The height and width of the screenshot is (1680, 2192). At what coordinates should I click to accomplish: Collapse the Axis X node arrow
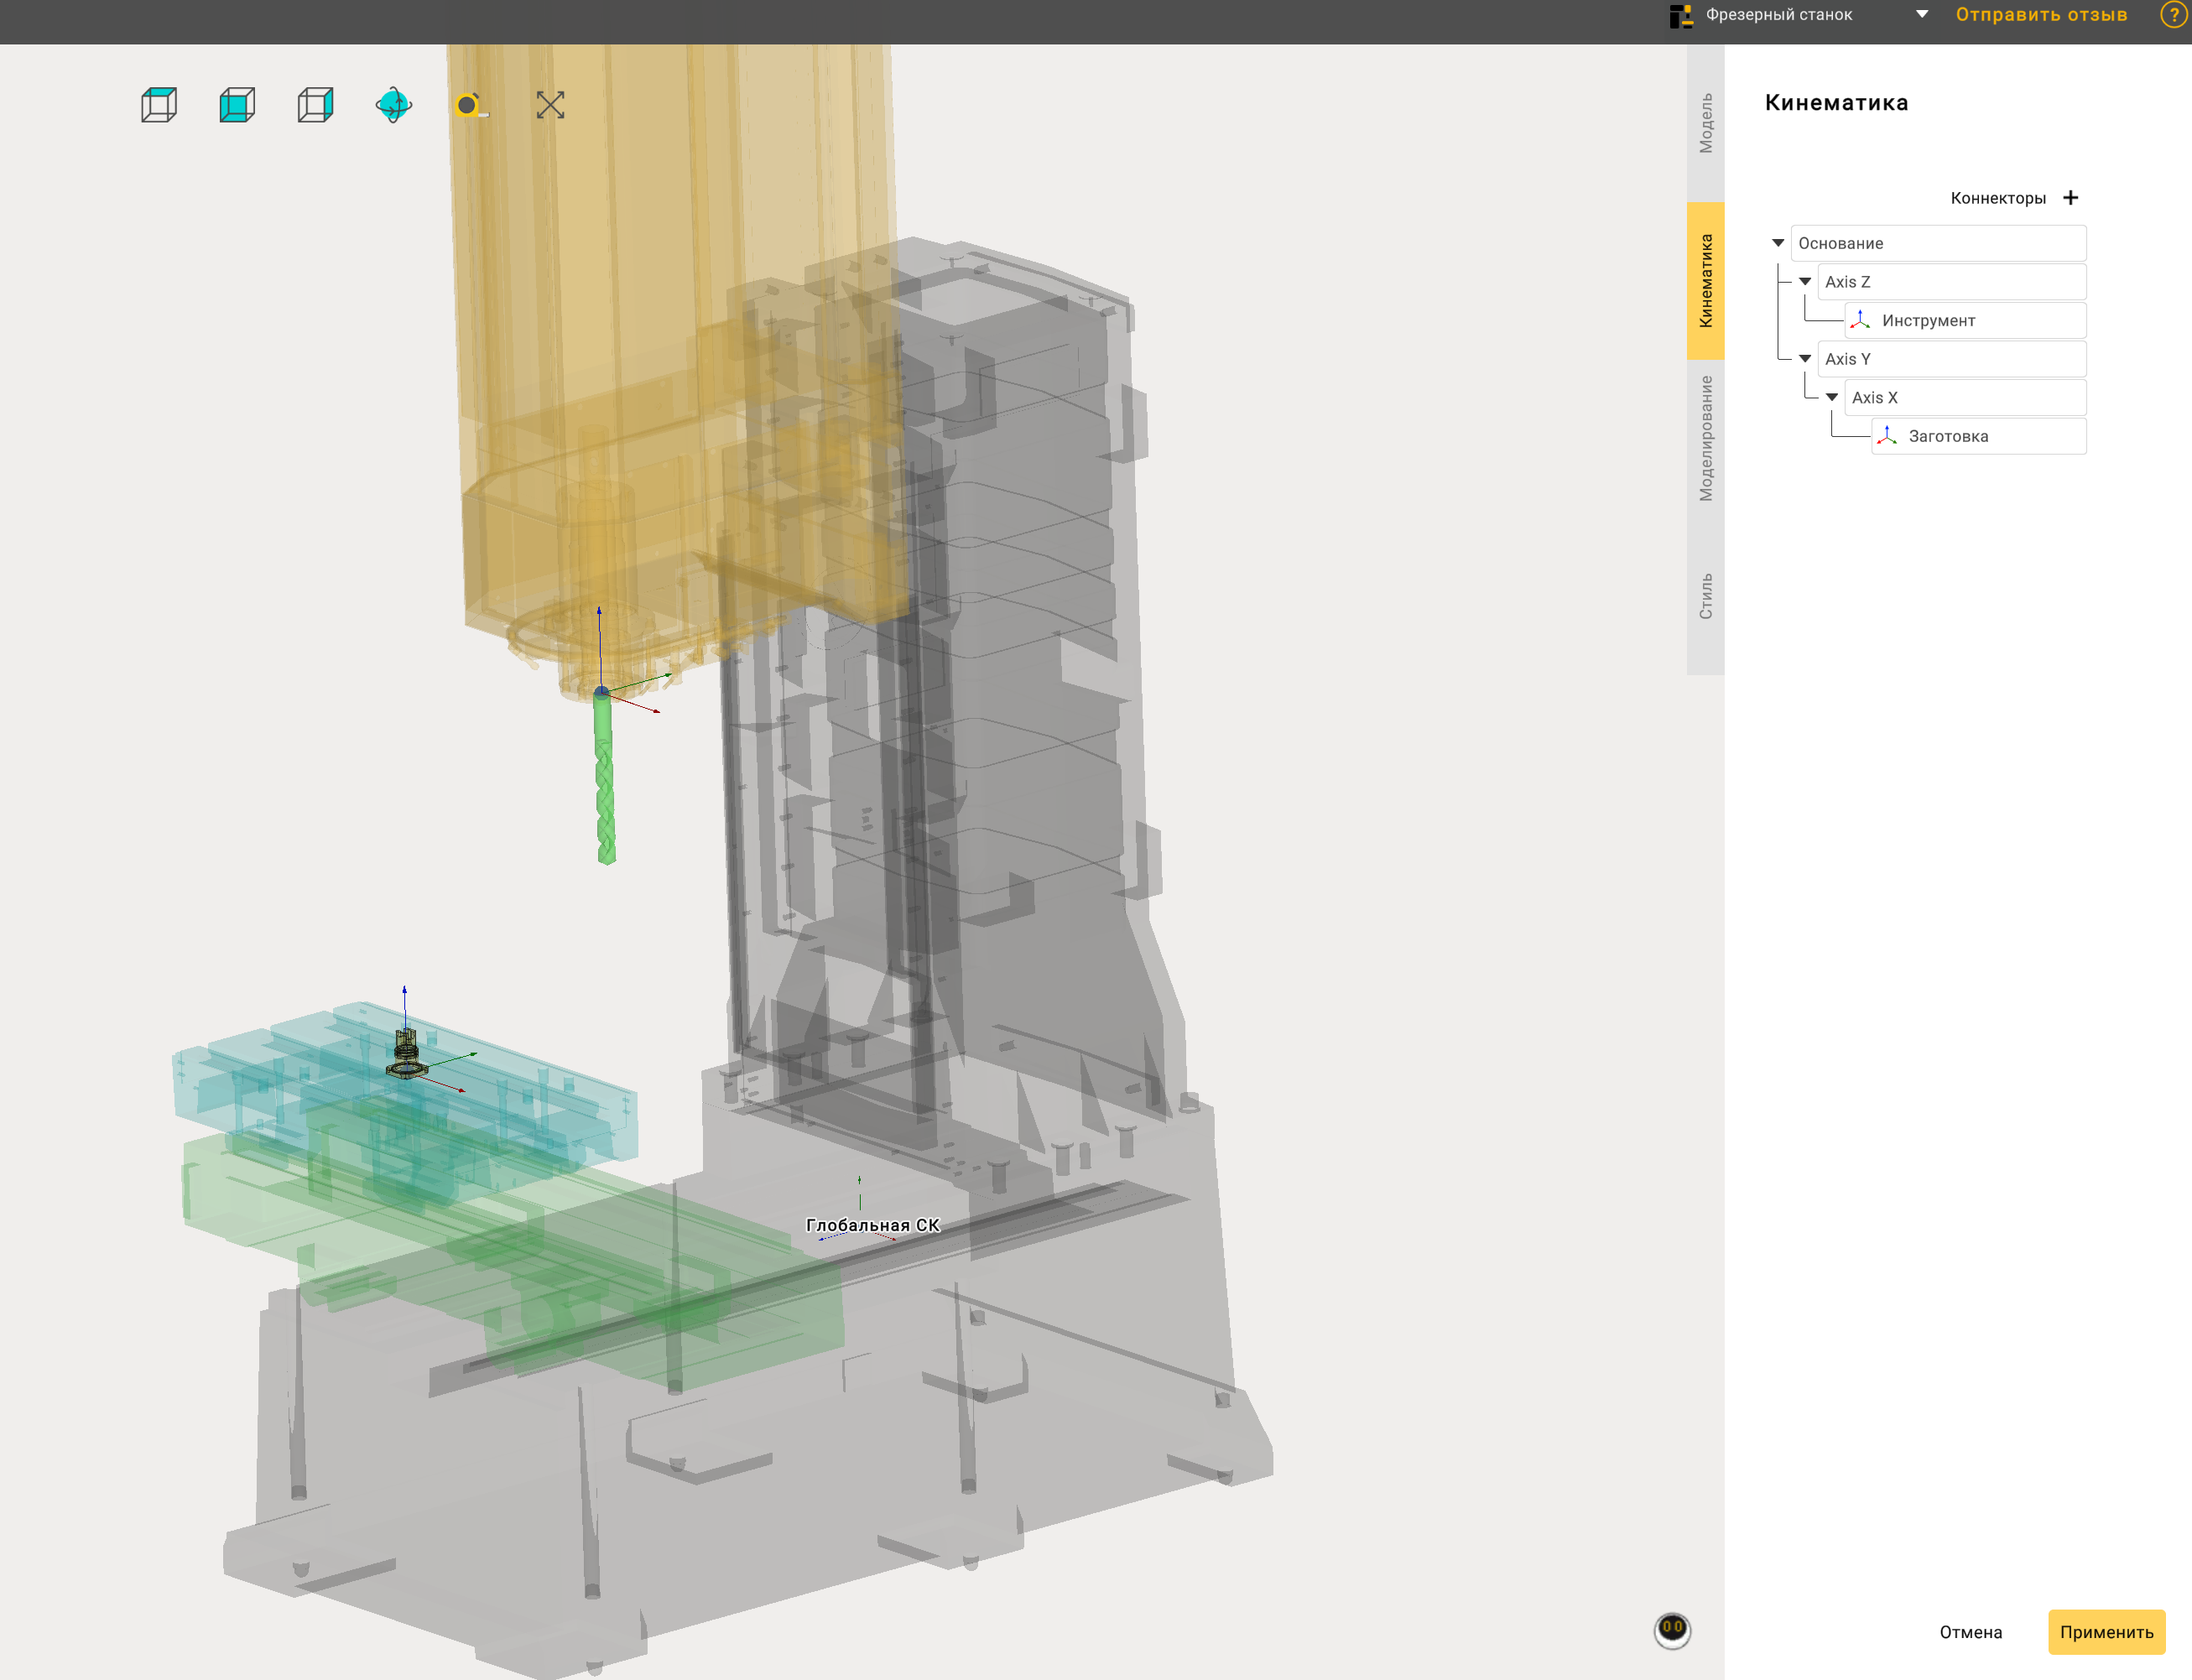(x=1832, y=398)
